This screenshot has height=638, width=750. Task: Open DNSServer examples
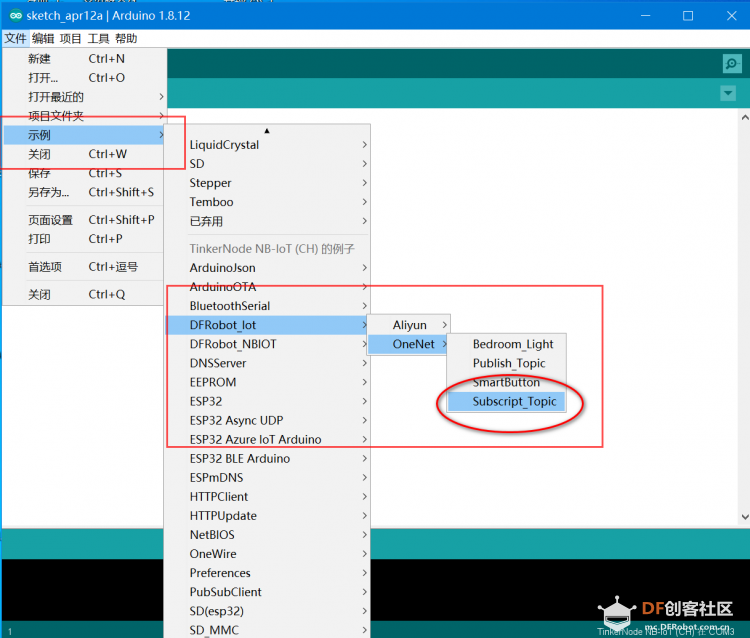click(x=267, y=363)
